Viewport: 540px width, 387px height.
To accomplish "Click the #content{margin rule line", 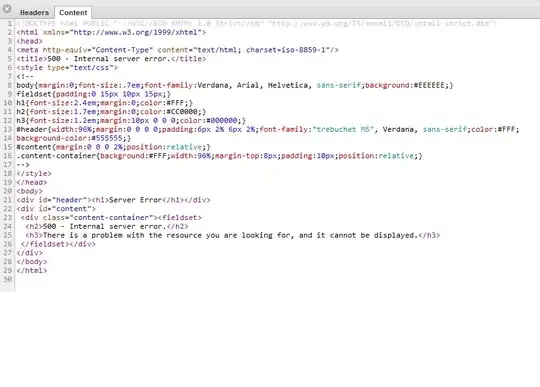I will click(x=113, y=147).
